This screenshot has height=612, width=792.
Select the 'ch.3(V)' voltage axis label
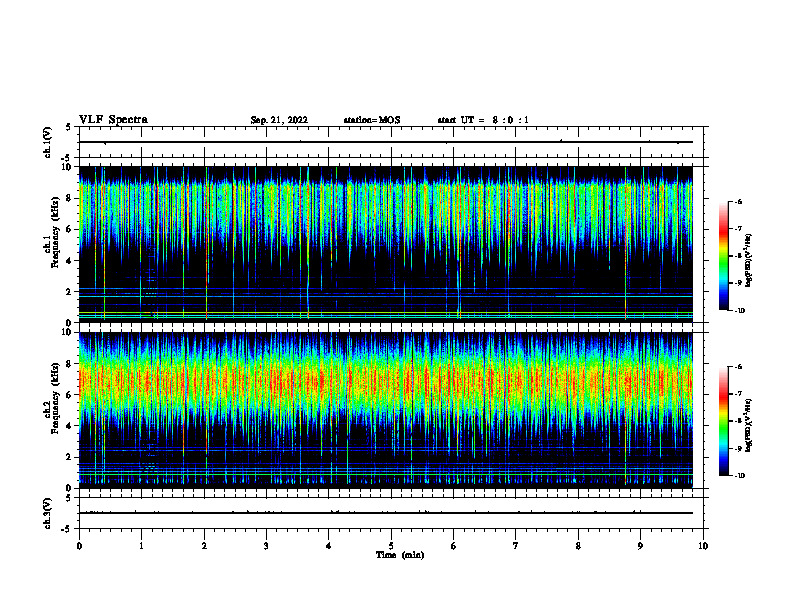point(47,513)
